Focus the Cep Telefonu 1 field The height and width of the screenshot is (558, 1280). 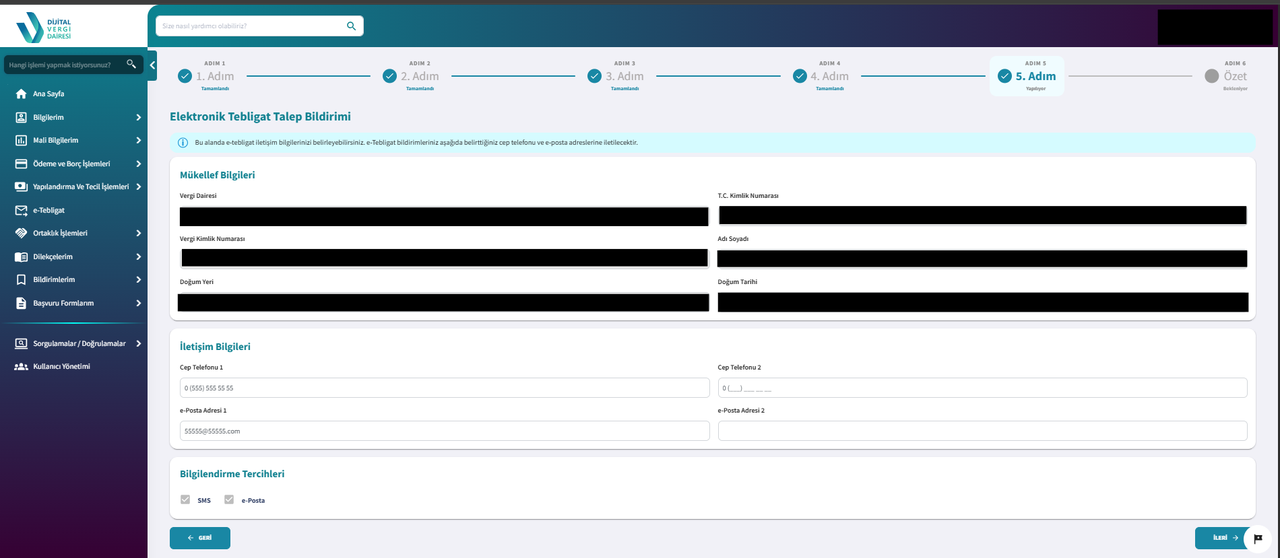point(444,388)
